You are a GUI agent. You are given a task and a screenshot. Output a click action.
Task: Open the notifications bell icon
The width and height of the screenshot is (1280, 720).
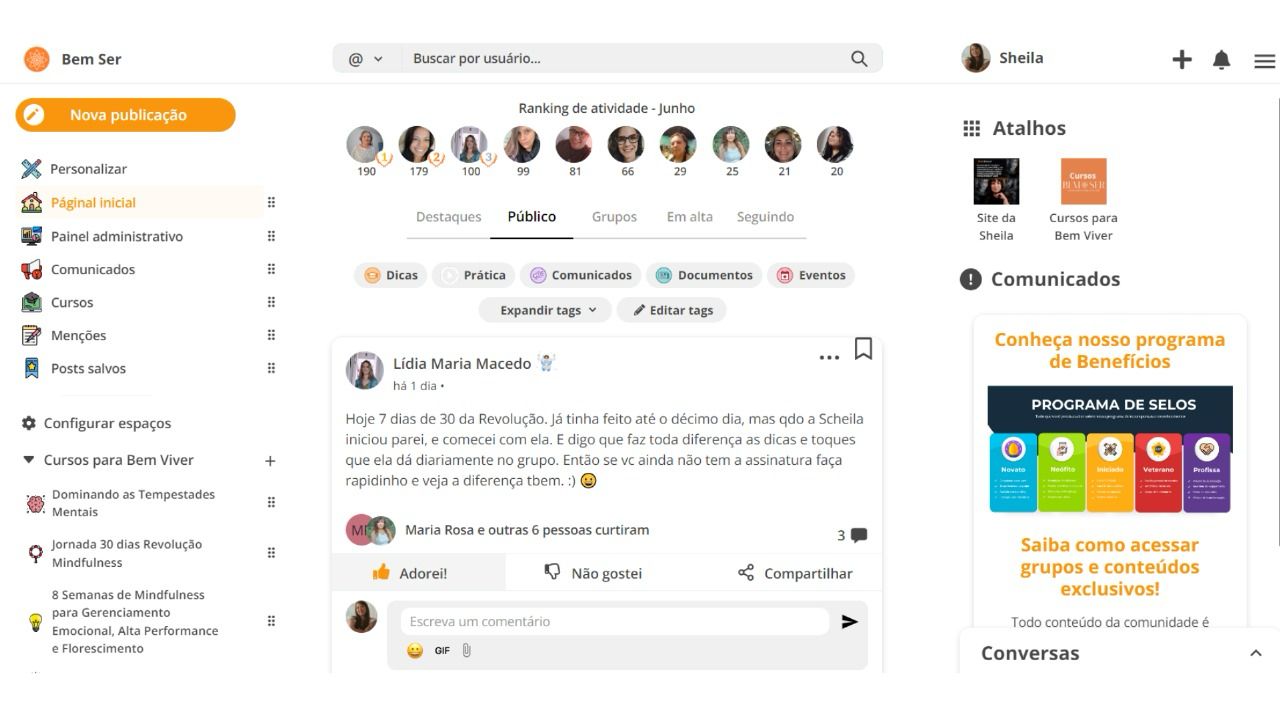[x=1221, y=60]
